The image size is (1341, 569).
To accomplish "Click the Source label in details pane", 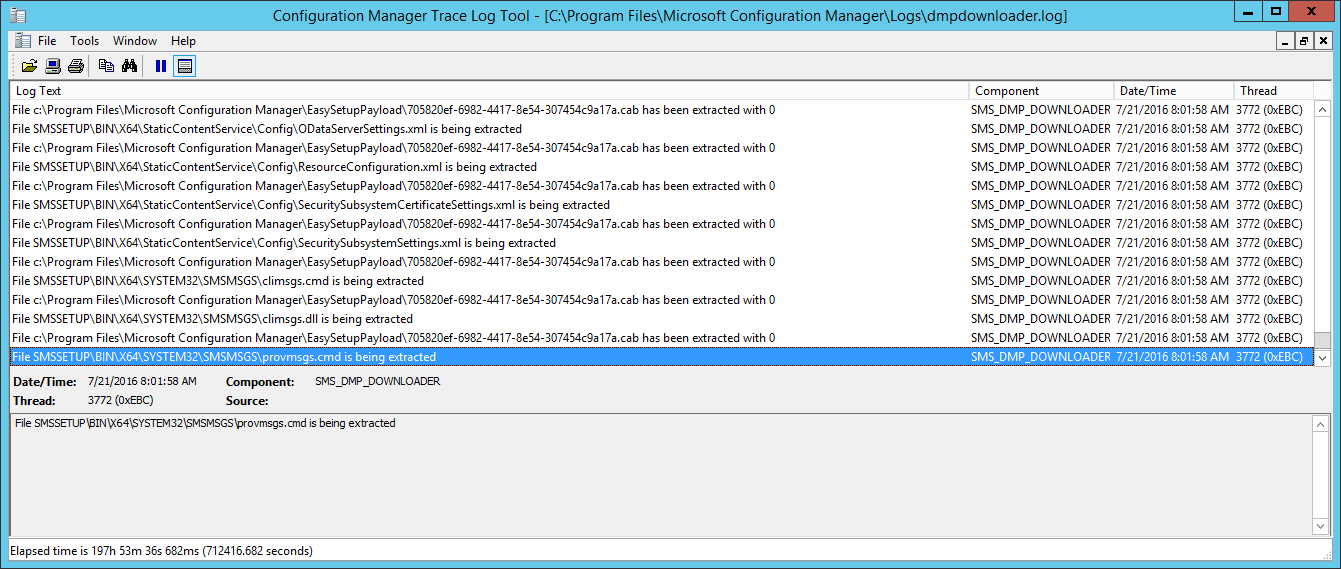I will pos(247,401).
